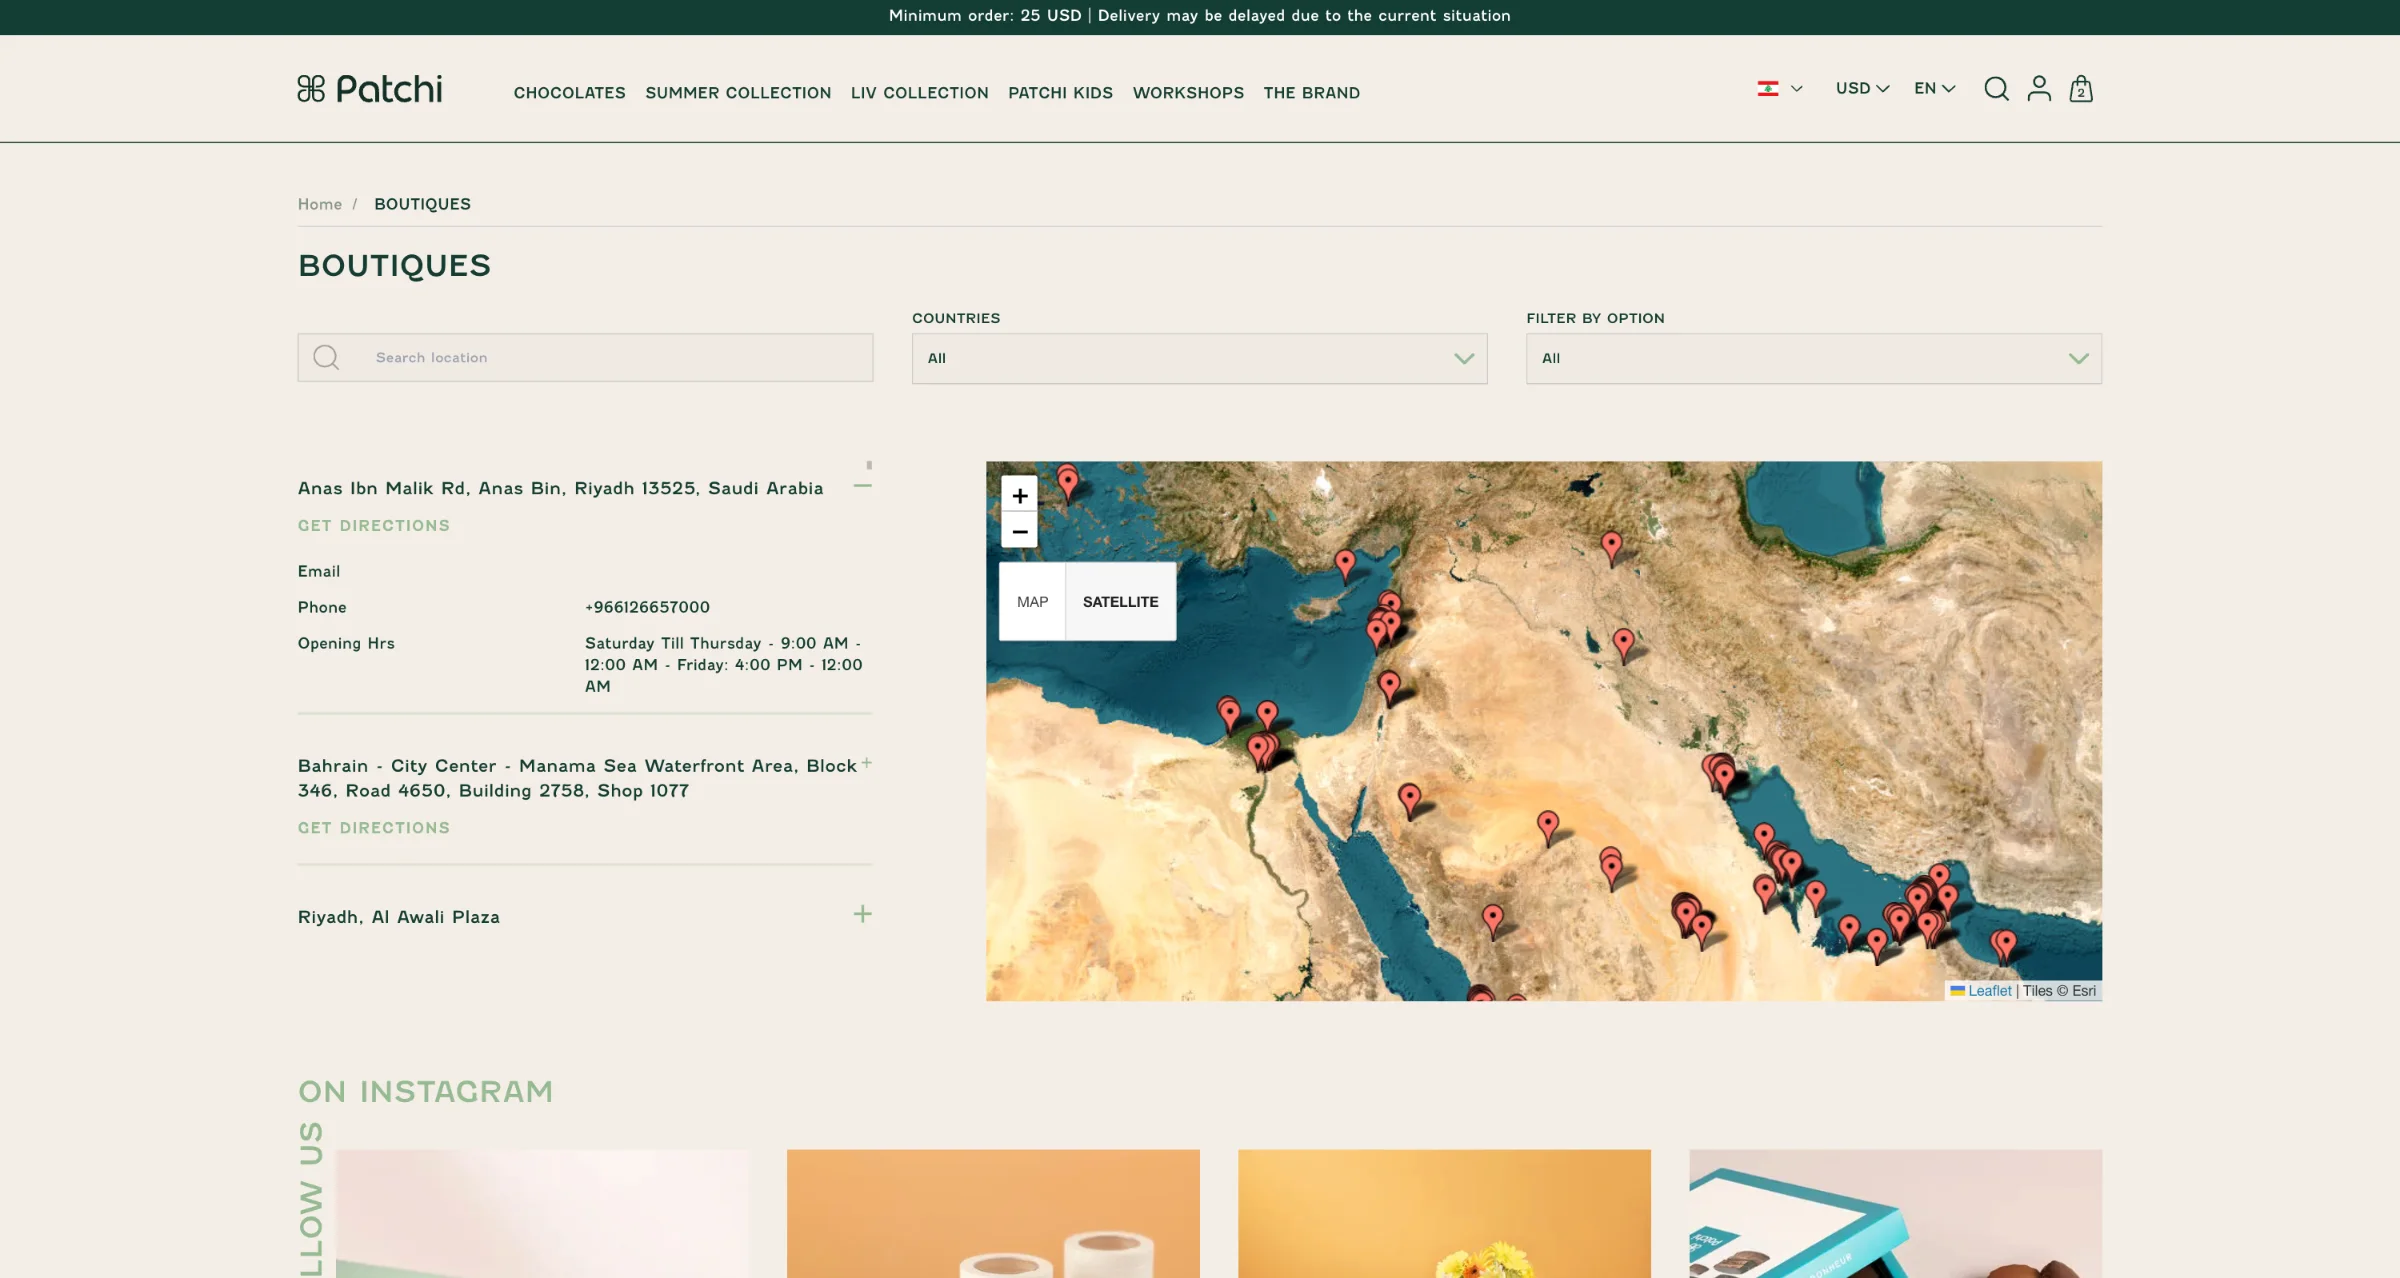Viewport: 2400px width, 1278px height.
Task: Open the Countries All dropdown
Action: click(1199, 358)
